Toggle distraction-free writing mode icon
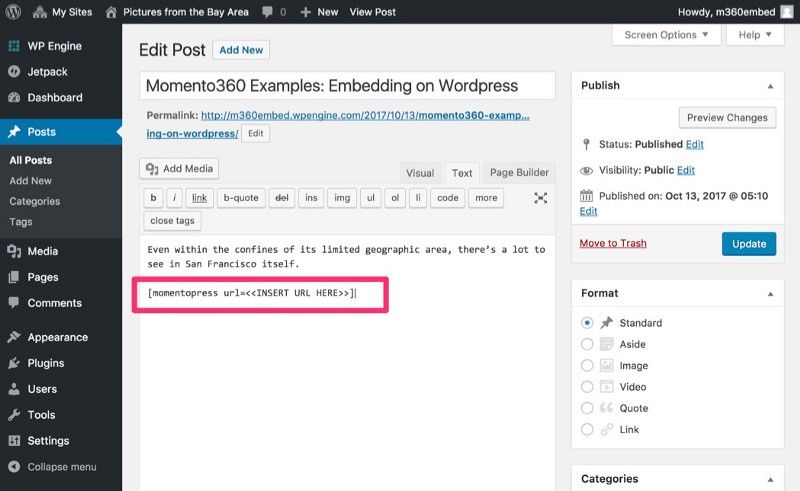800x491 pixels. (541, 198)
